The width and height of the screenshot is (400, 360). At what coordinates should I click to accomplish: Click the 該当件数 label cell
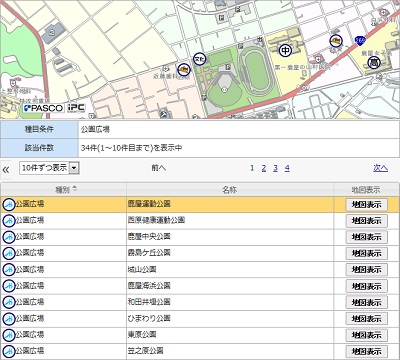pos(39,148)
